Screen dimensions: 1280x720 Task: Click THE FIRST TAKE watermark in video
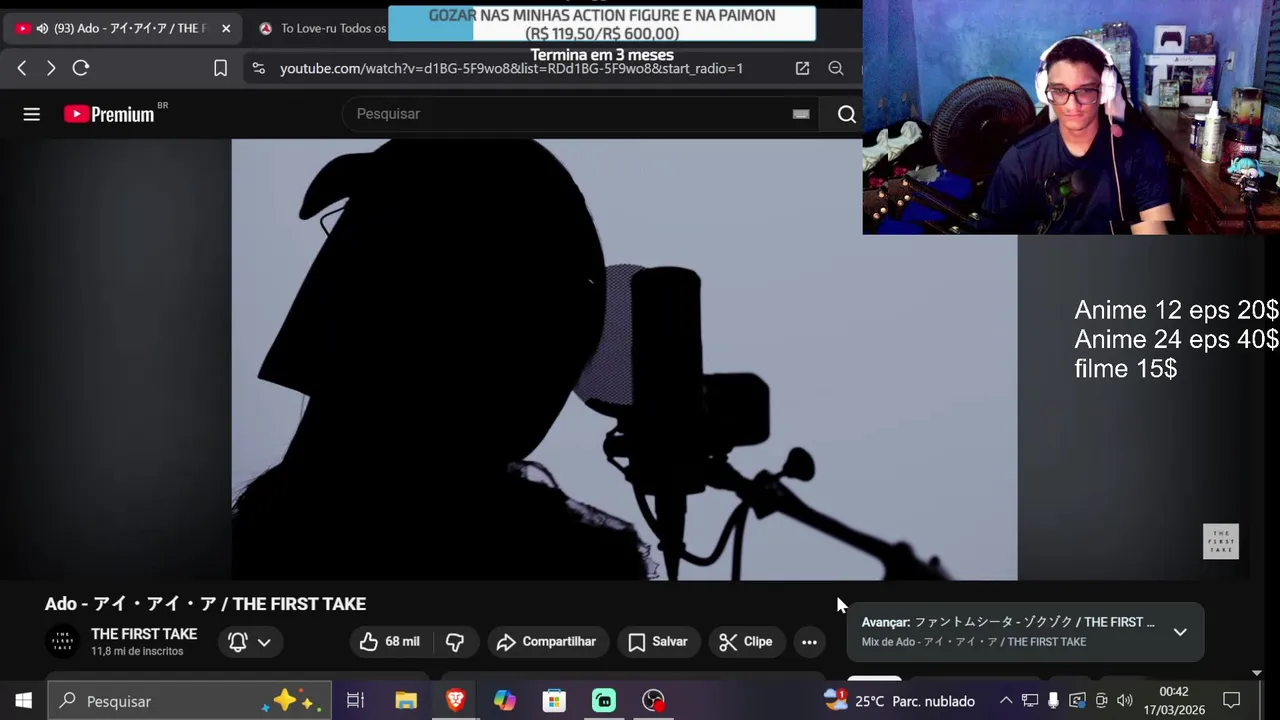1221,541
